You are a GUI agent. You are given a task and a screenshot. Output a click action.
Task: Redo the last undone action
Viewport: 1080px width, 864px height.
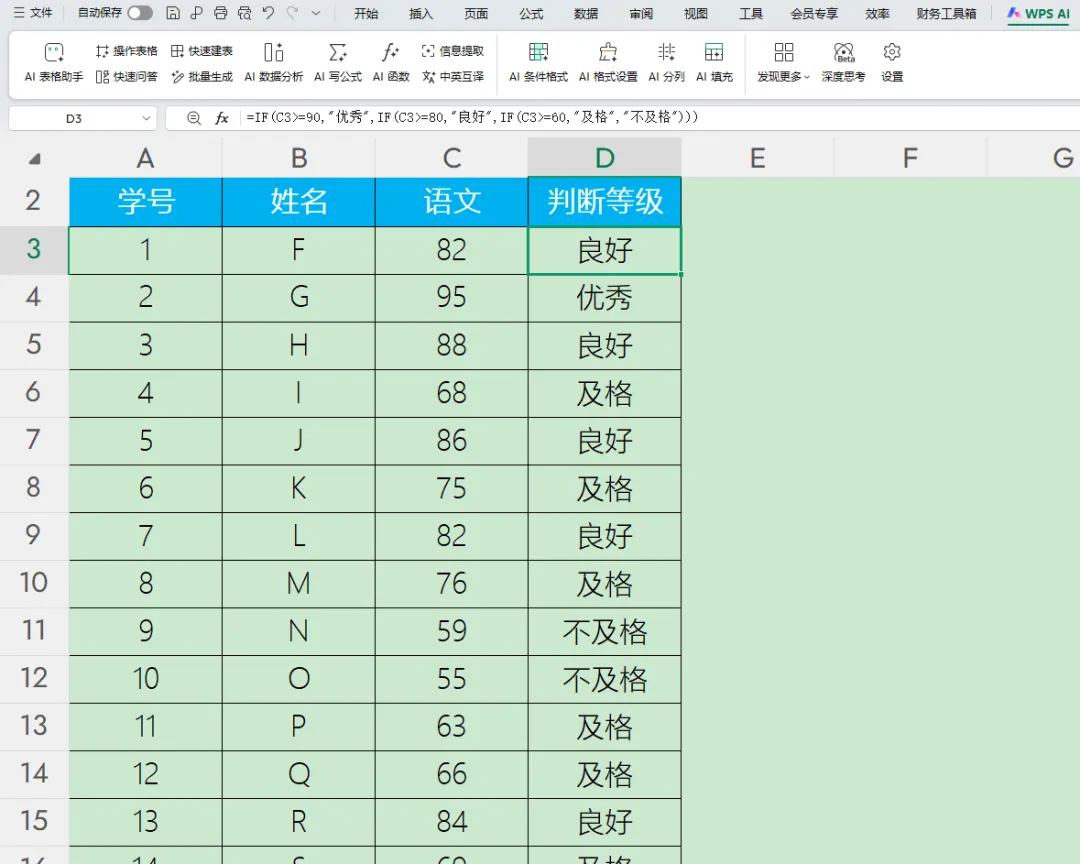click(293, 13)
